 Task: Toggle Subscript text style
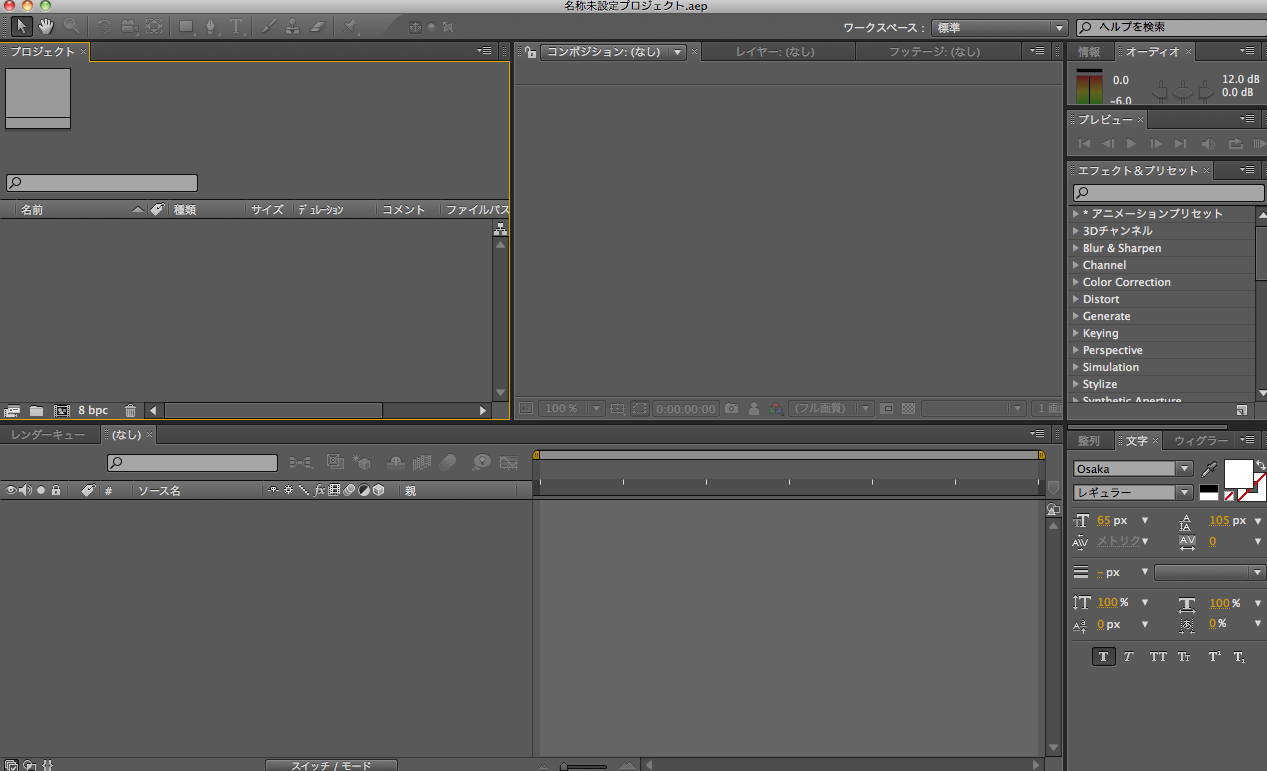tap(1239, 657)
